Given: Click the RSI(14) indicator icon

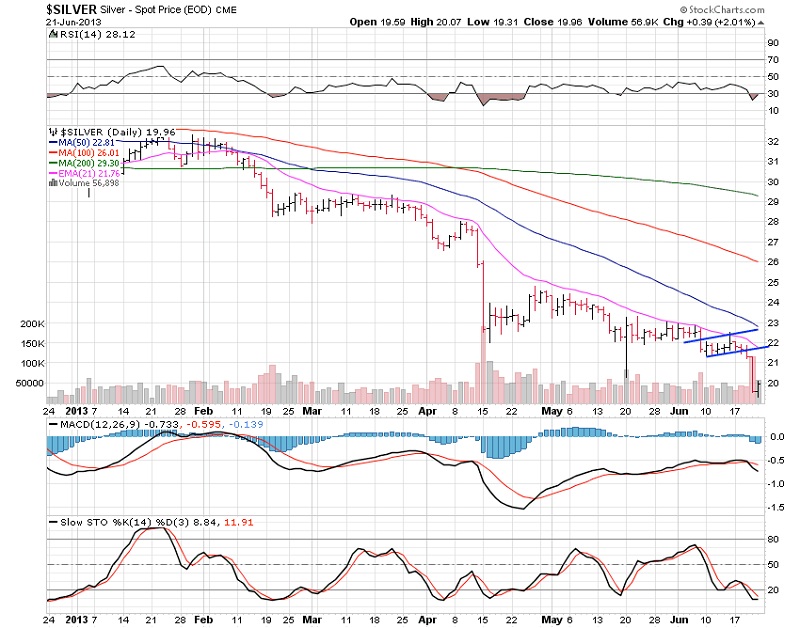Looking at the screenshot, I should pyautogui.click(x=53, y=34).
